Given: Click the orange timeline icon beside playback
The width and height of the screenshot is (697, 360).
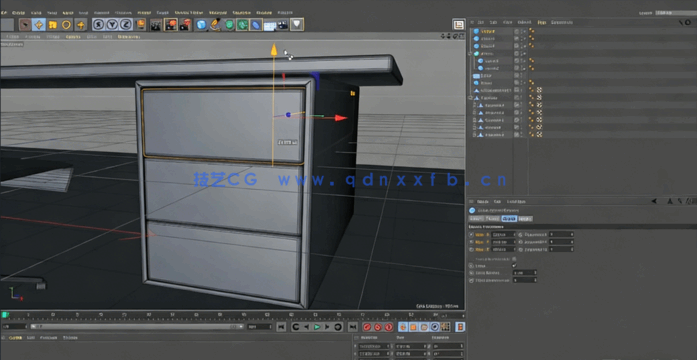Looking at the screenshot, I should [461, 327].
